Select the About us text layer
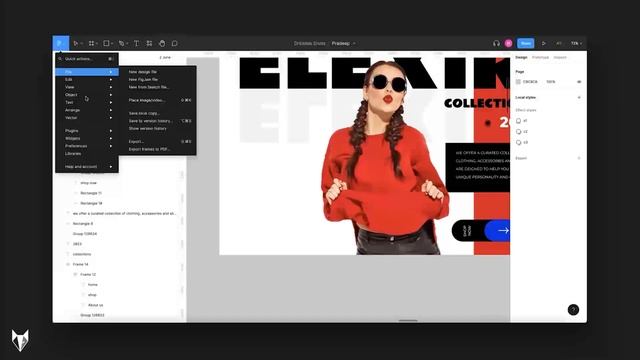The width and height of the screenshot is (640, 360). [x=96, y=305]
